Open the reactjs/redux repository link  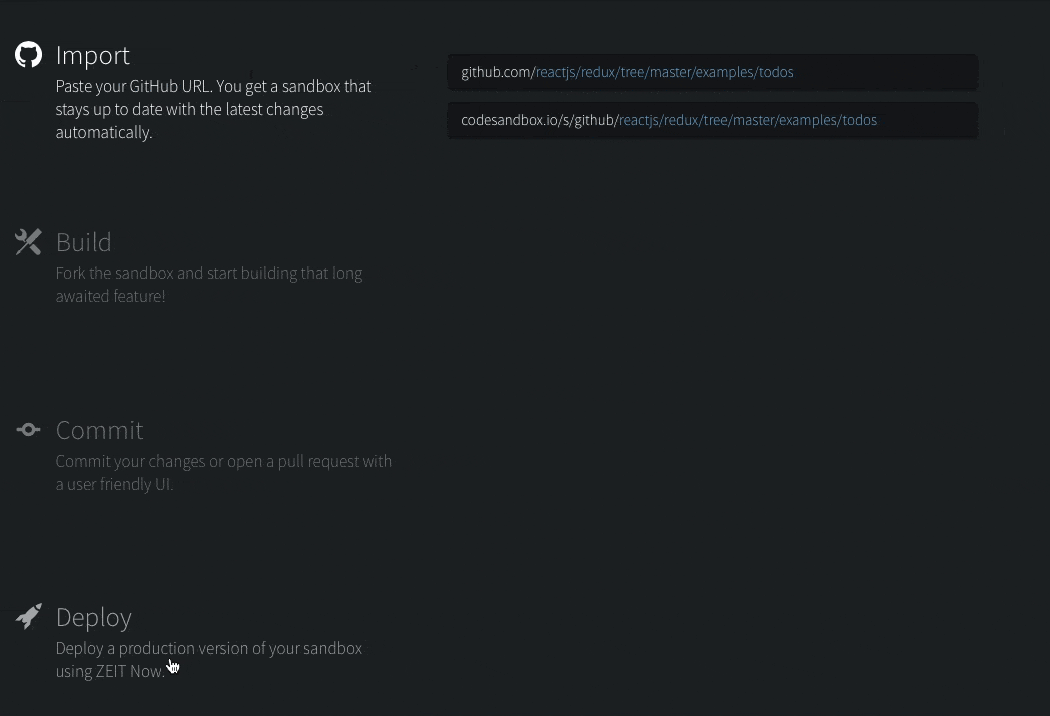click(x=577, y=72)
